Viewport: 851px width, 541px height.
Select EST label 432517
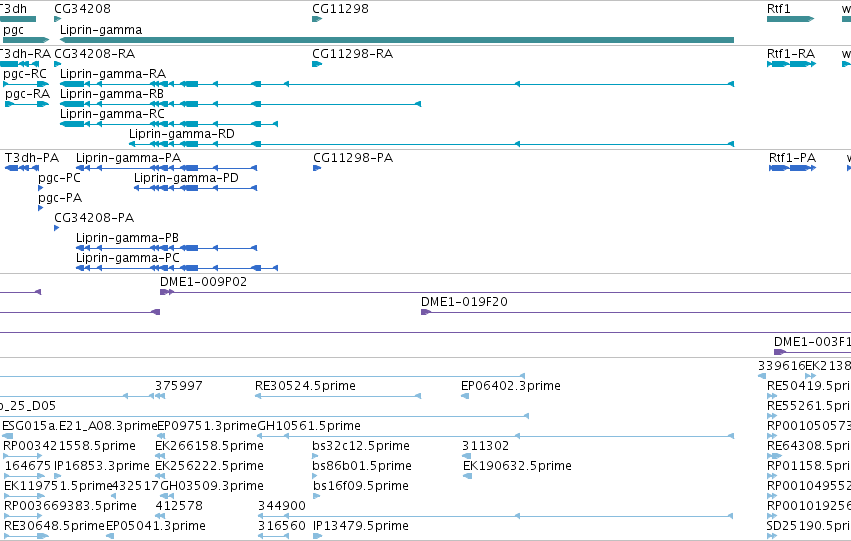[x=136, y=487]
